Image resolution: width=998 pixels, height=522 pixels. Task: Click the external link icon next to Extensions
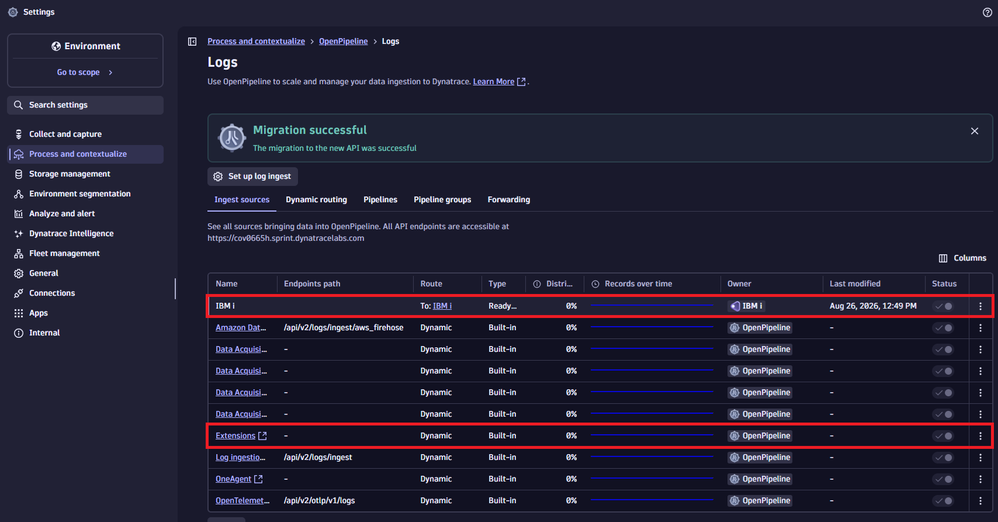[x=262, y=436]
